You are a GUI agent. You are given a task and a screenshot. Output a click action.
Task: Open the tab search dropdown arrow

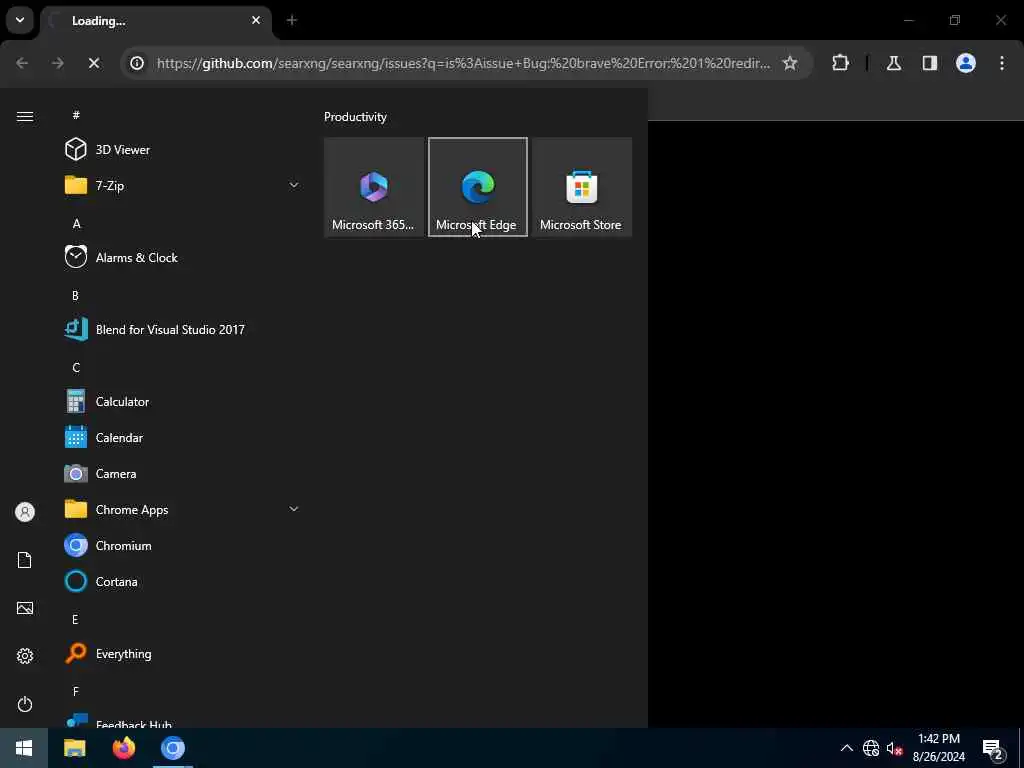click(x=20, y=20)
